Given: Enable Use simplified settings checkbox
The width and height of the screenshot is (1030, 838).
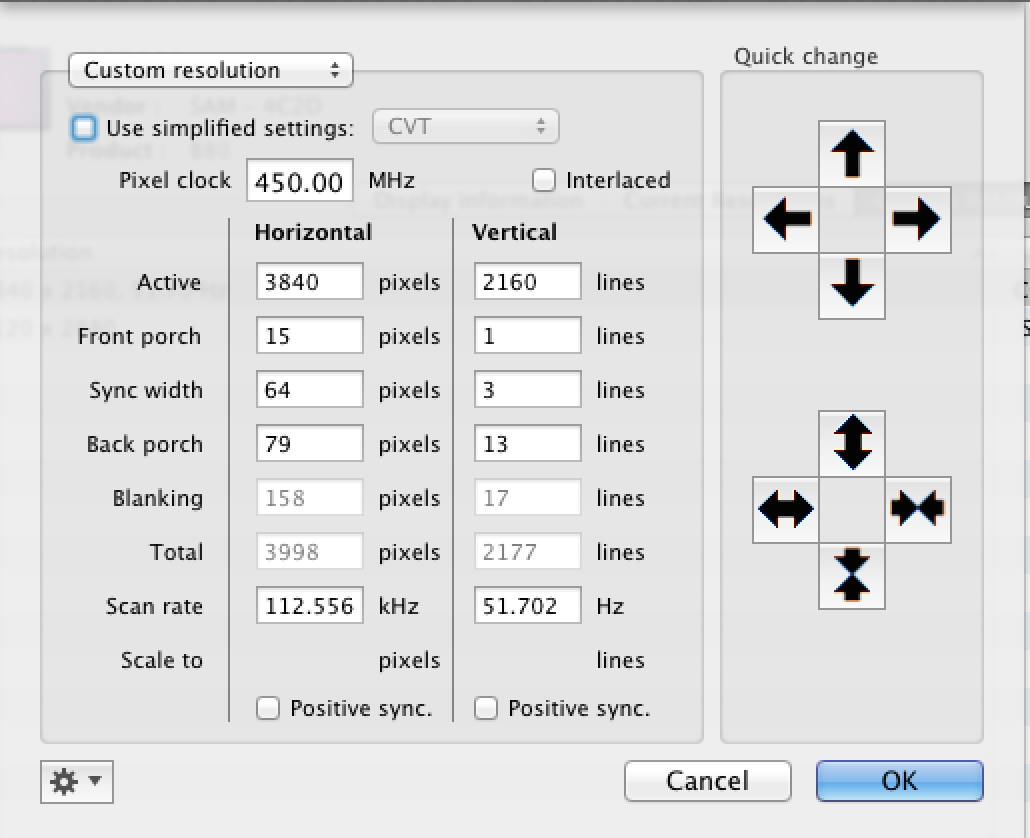Looking at the screenshot, I should tap(84, 127).
